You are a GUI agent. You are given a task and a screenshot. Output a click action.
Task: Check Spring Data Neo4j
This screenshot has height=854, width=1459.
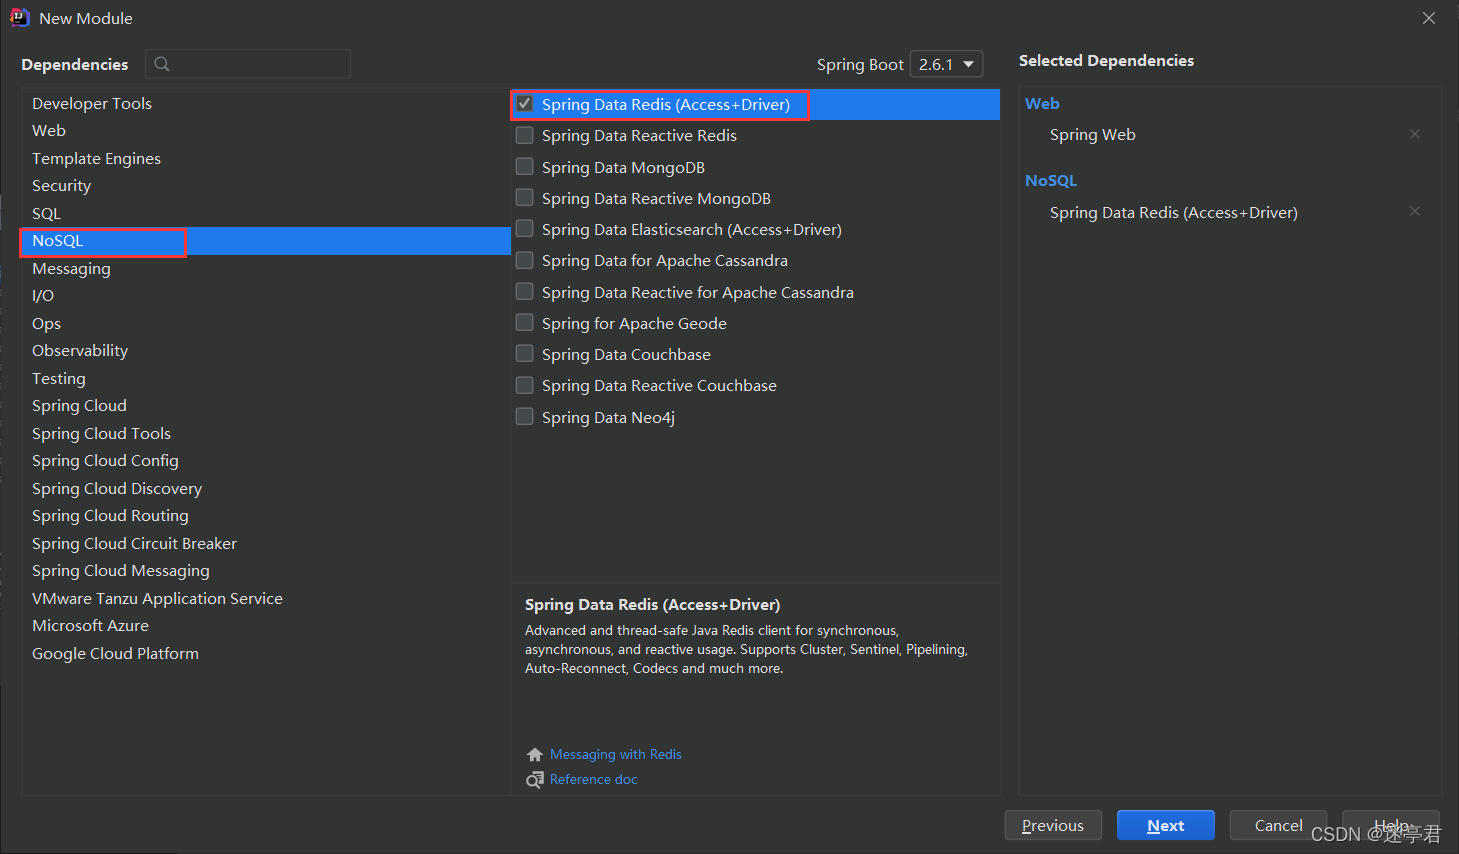(525, 417)
